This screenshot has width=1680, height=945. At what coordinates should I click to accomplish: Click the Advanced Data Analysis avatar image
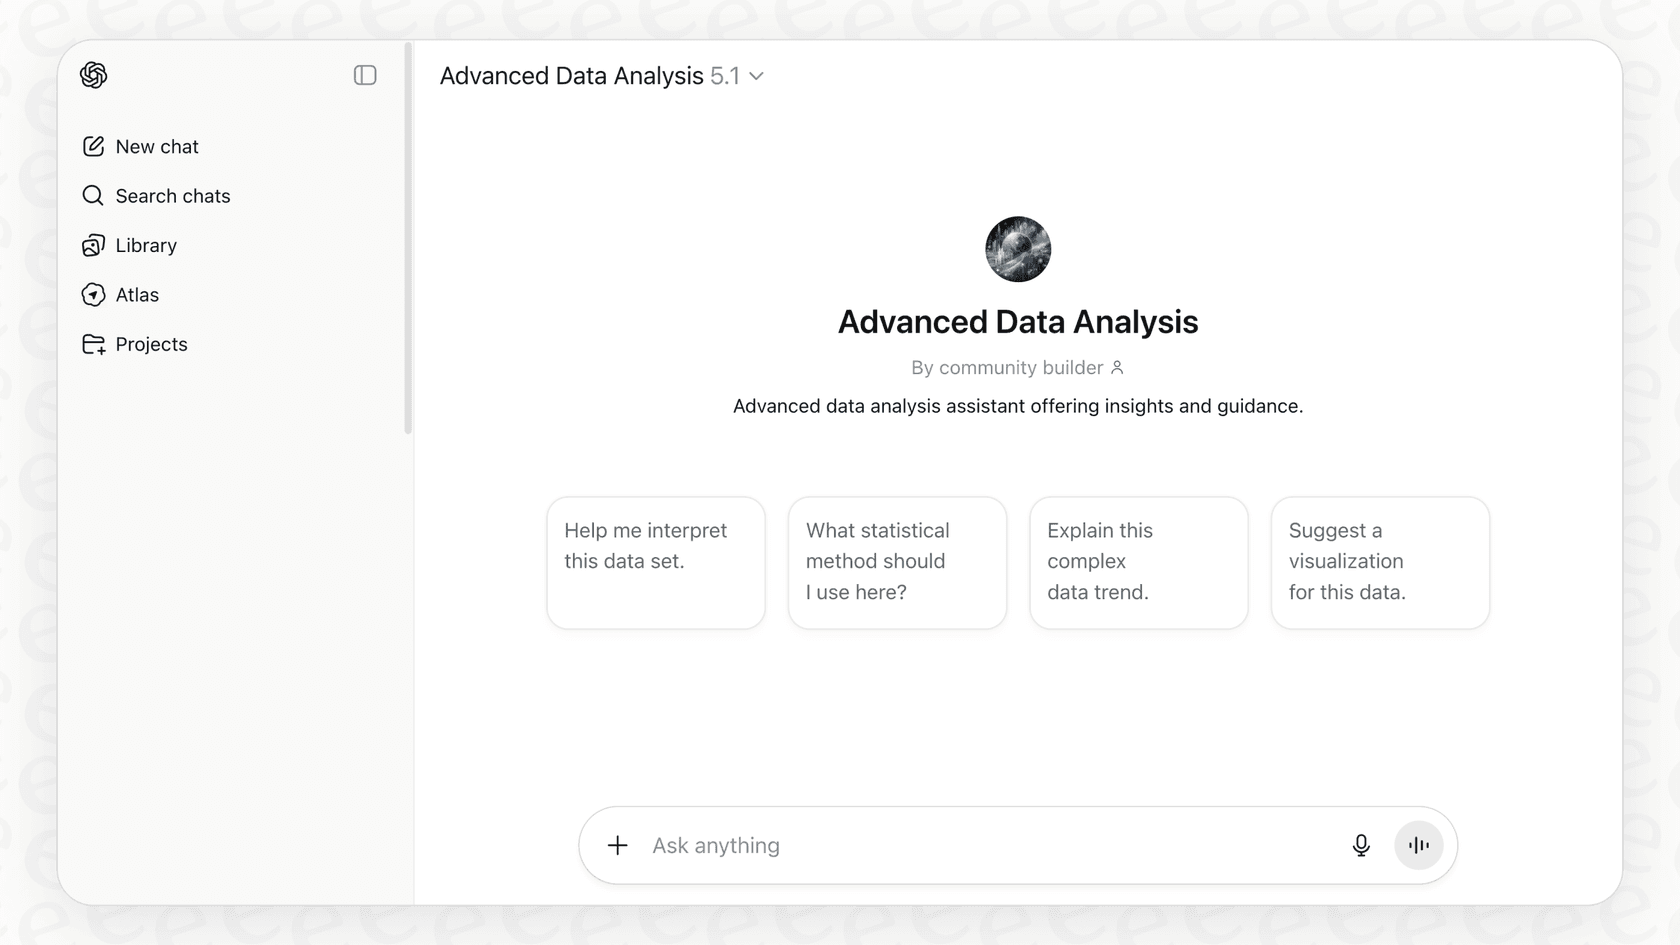(x=1017, y=249)
